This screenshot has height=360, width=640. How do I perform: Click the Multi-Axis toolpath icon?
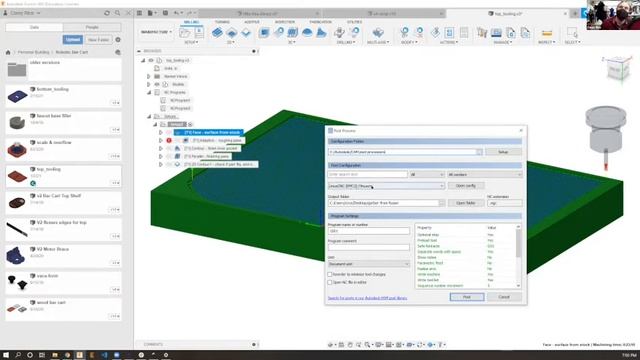[x=378, y=33]
